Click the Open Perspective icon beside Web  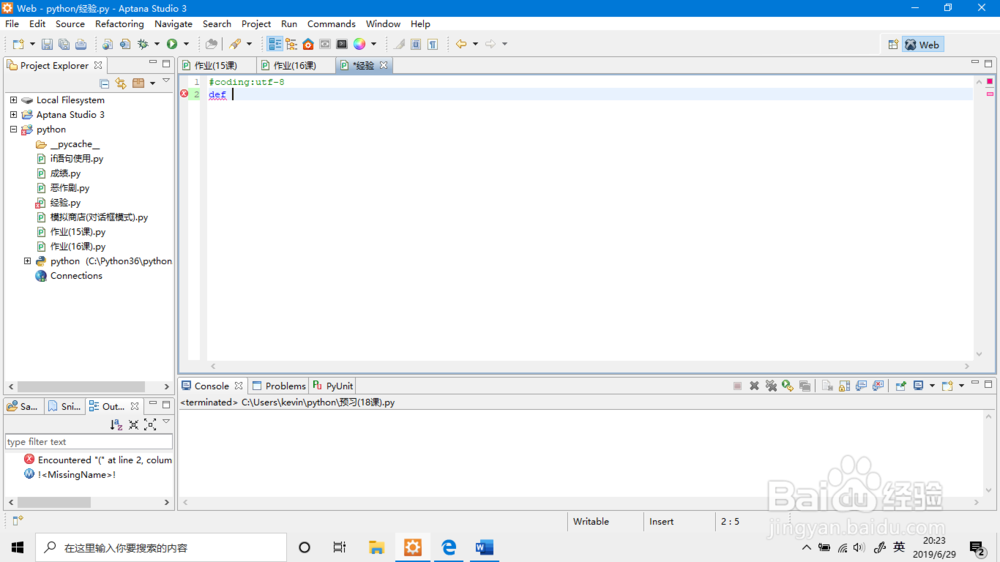pos(893,45)
